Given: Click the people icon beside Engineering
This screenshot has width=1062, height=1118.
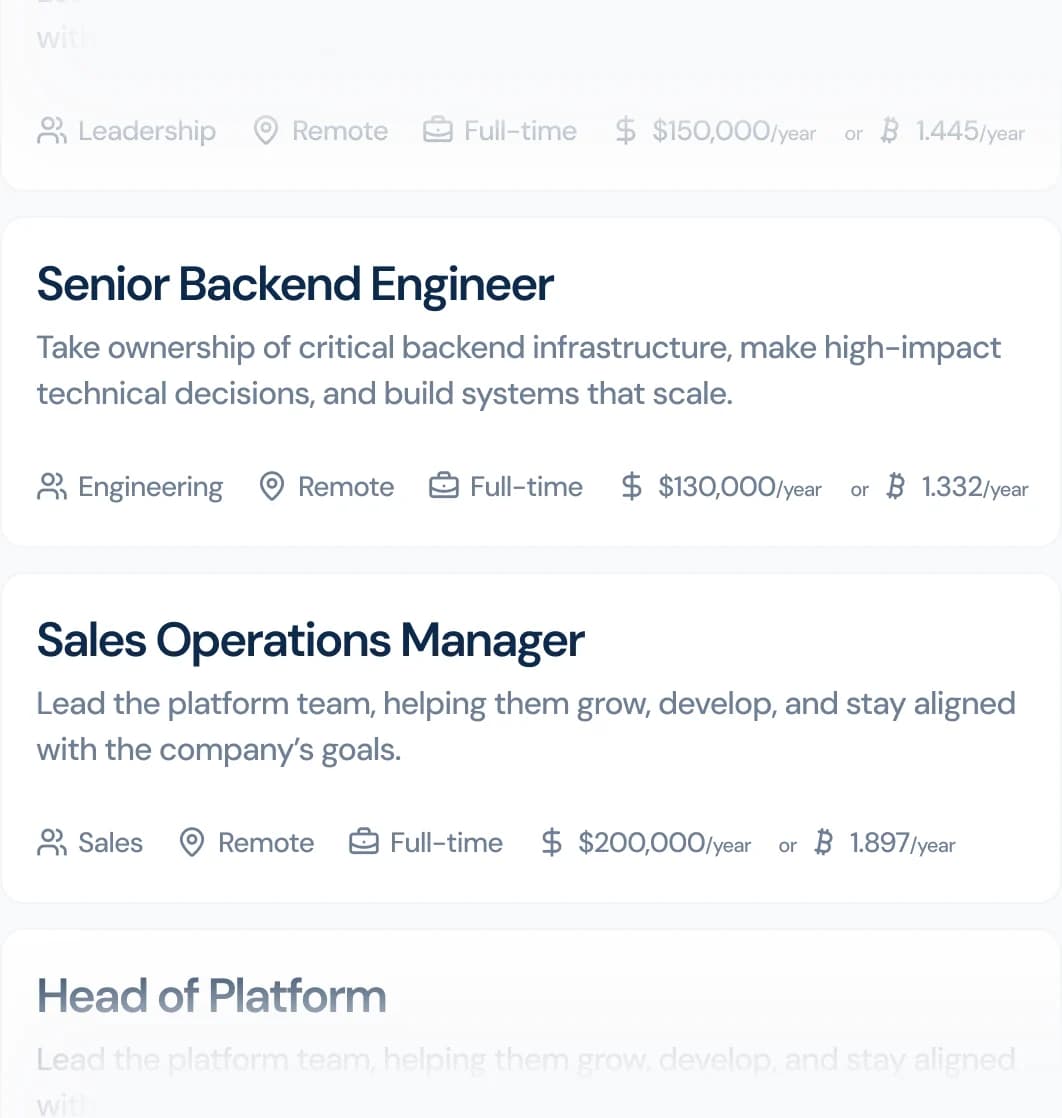Looking at the screenshot, I should pyautogui.click(x=52, y=487).
